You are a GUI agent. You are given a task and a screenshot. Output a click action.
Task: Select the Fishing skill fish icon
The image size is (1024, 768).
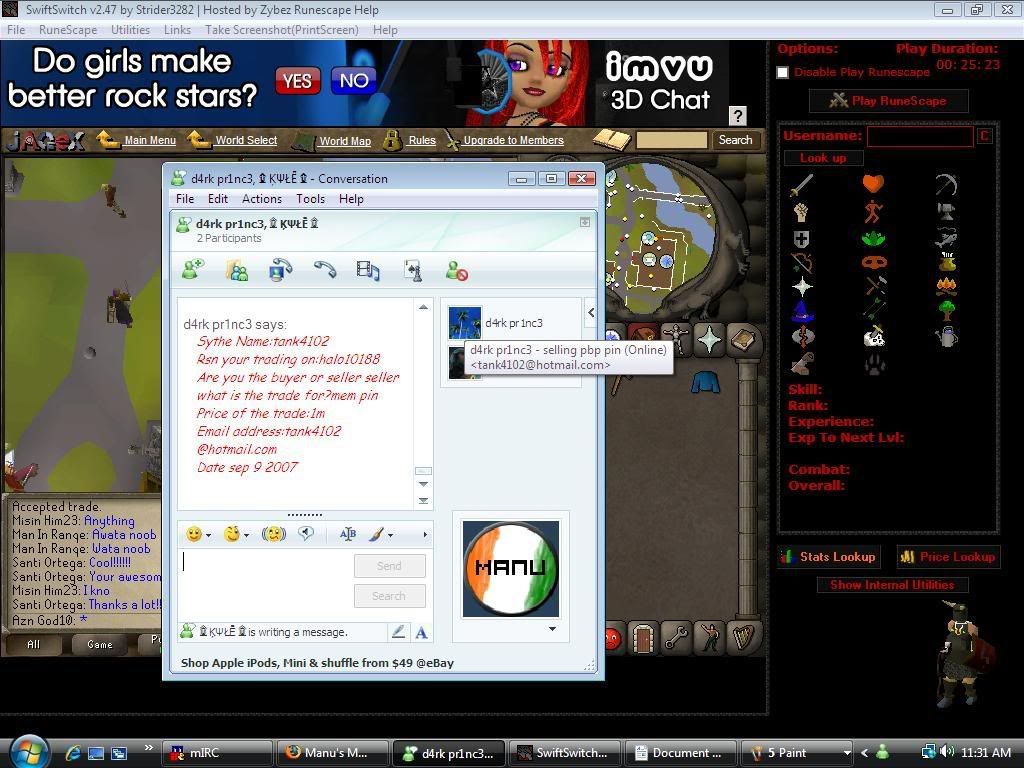pos(946,238)
